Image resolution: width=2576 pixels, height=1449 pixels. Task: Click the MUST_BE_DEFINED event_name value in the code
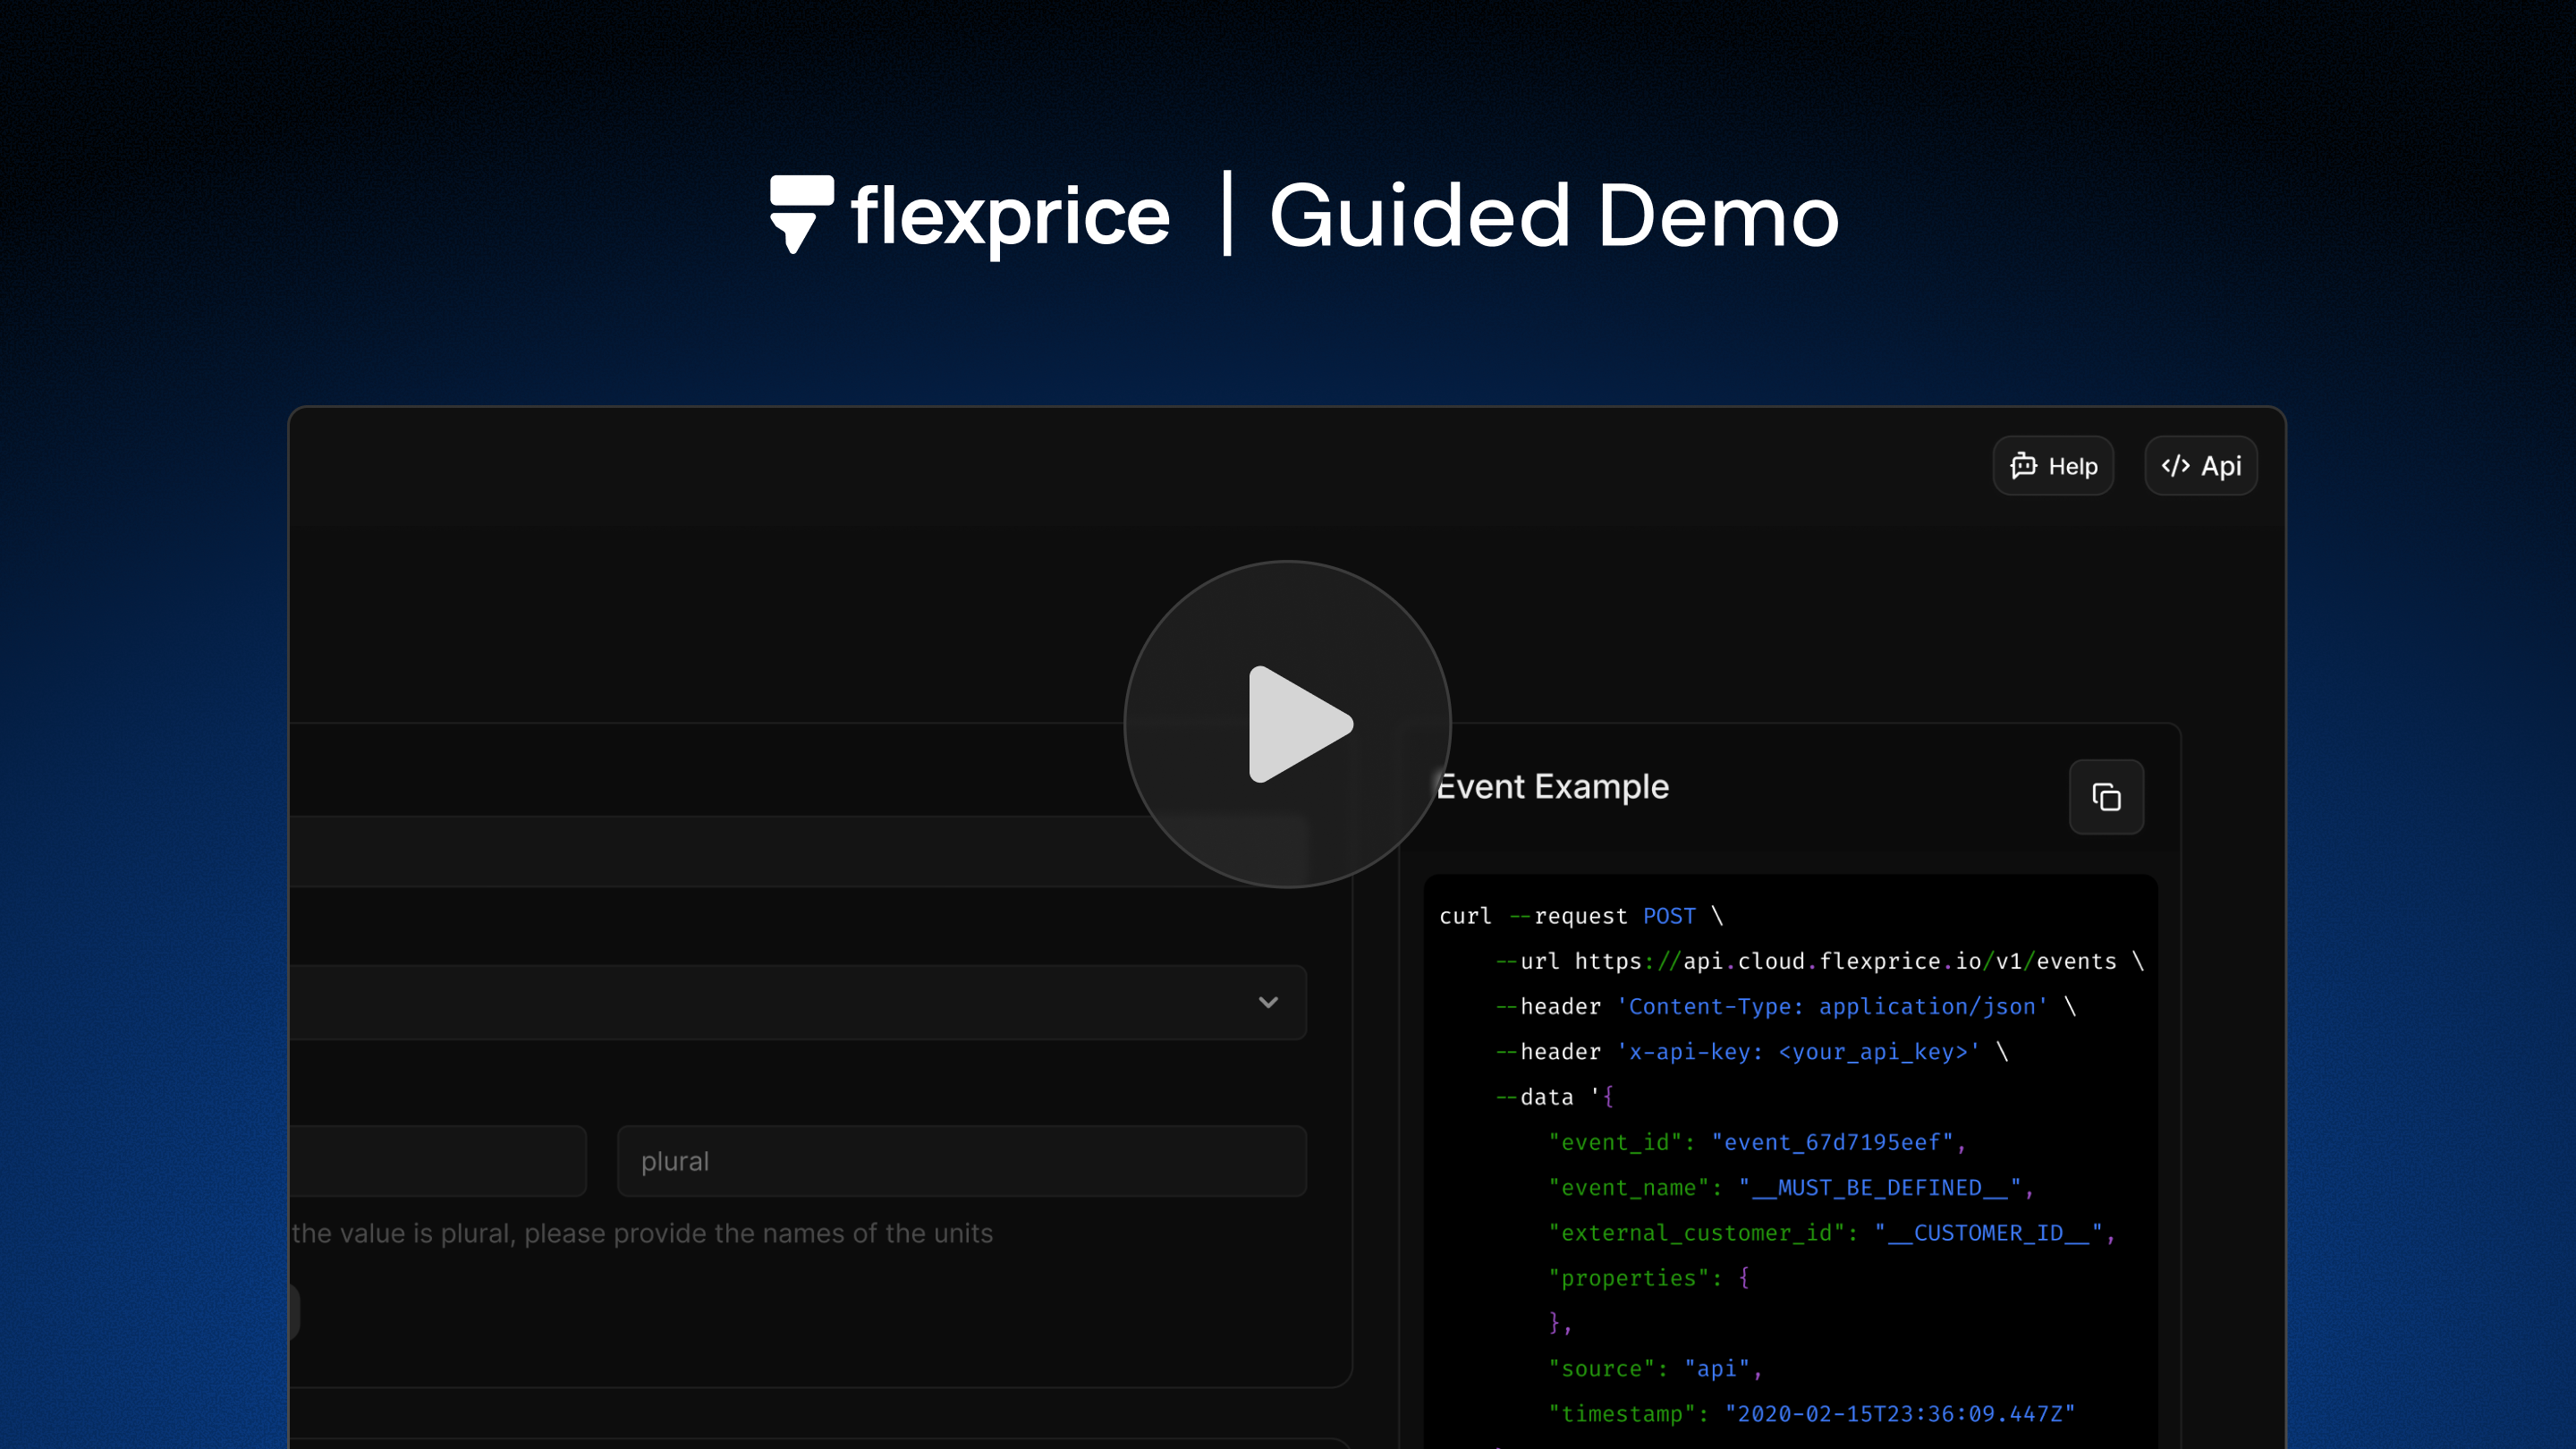tap(1885, 1187)
